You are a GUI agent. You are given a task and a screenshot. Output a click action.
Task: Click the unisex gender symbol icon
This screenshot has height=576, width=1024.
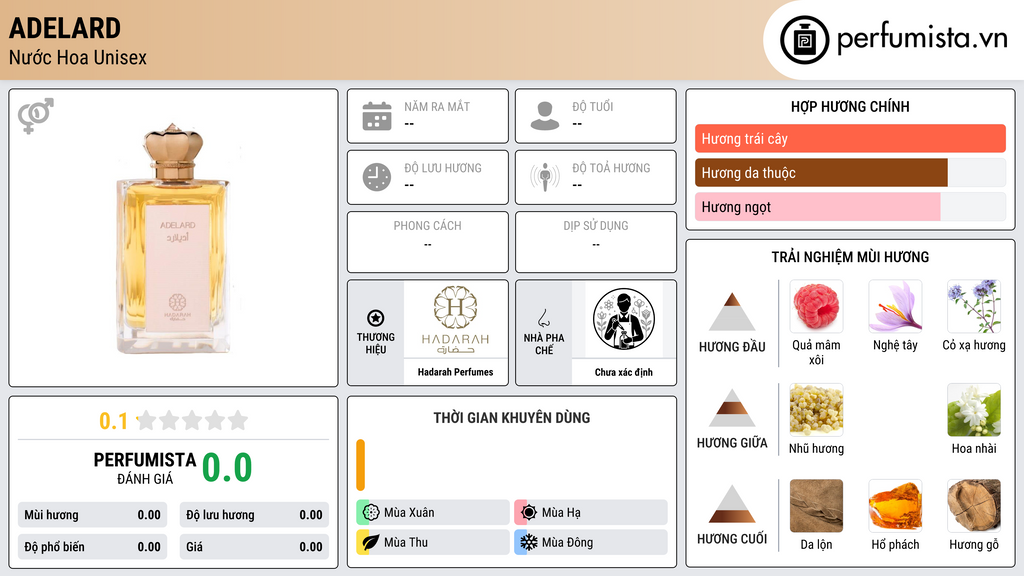(x=36, y=116)
